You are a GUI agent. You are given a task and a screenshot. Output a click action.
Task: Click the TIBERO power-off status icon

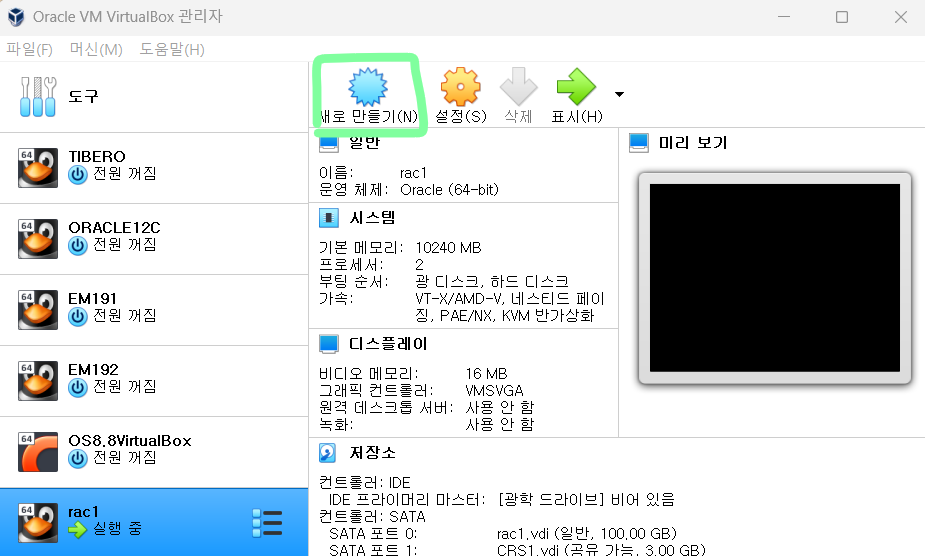pyautogui.click(x=78, y=175)
